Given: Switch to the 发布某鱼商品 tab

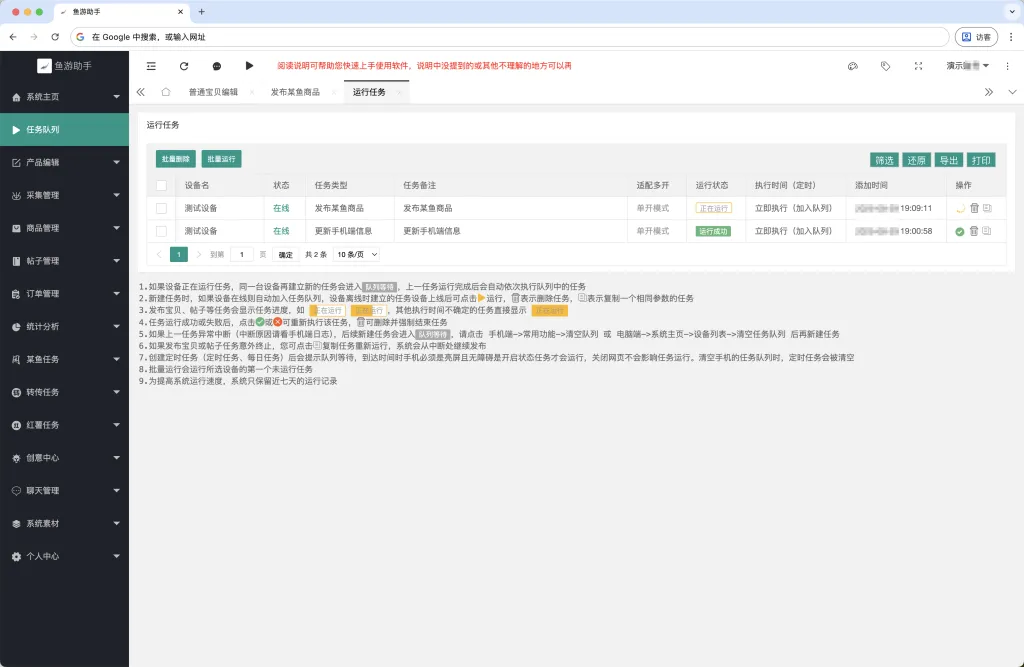Looking at the screenshot, I should tap(295, 92).
